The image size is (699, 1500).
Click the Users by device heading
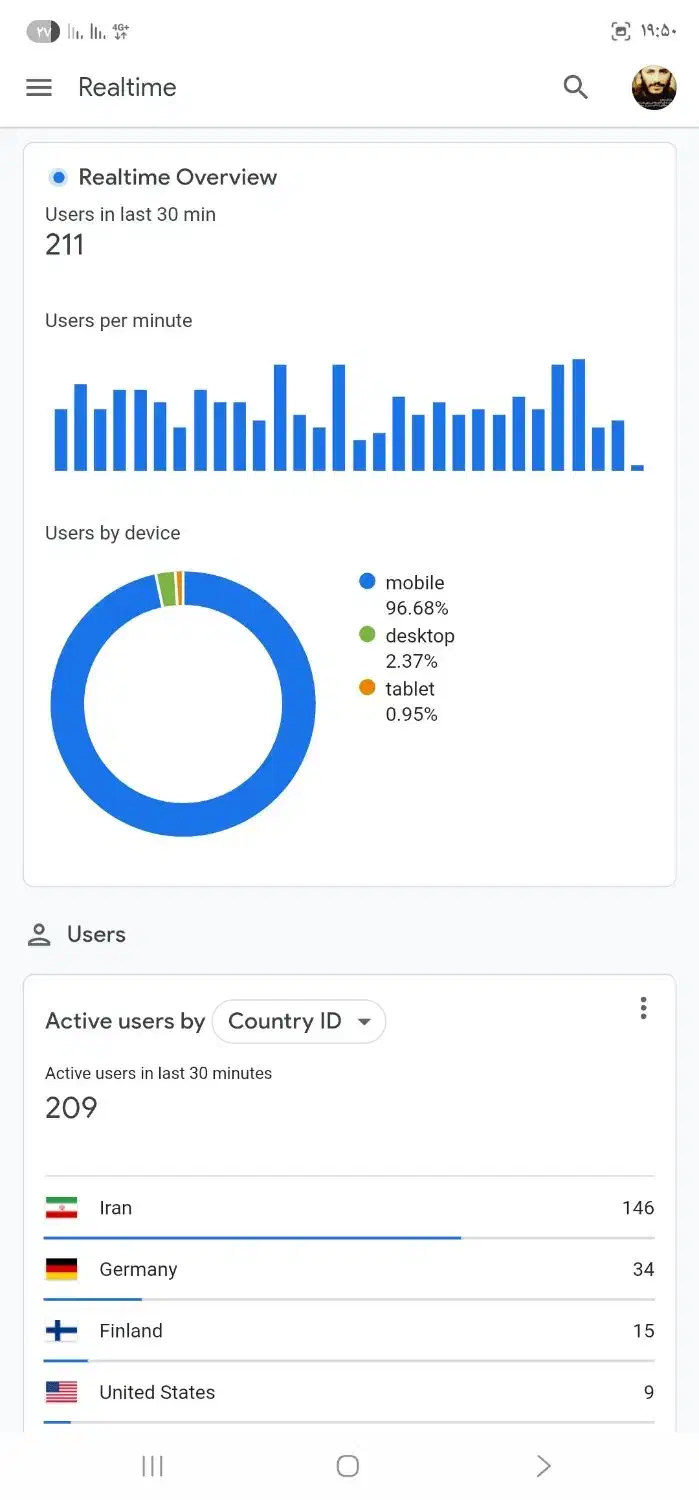click(113, 533)
